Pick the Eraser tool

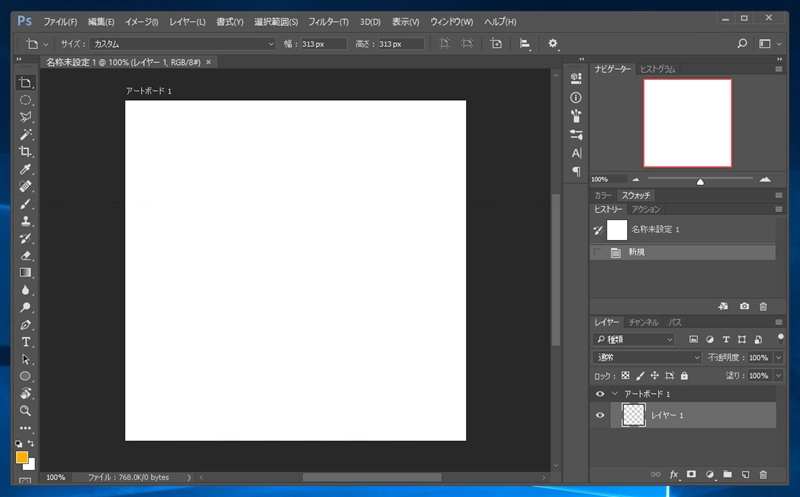[x=26, y=255]
